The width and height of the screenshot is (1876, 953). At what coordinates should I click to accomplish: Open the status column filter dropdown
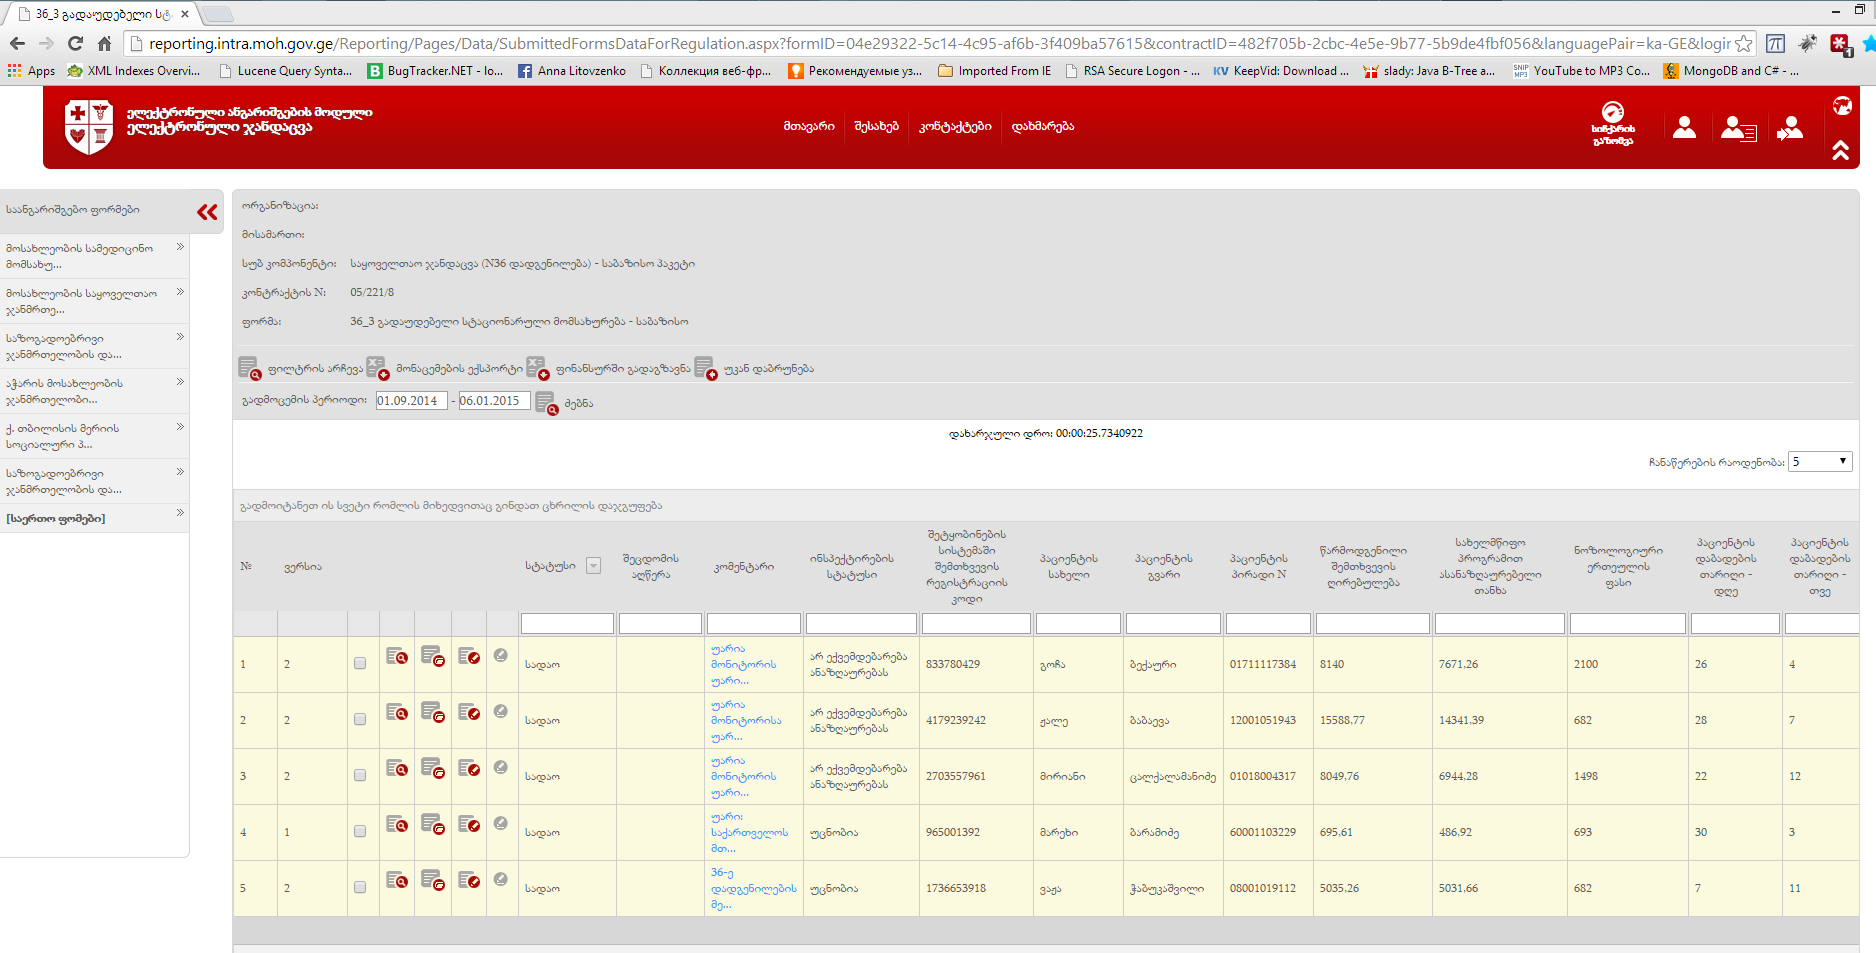[x=593, y=566]
